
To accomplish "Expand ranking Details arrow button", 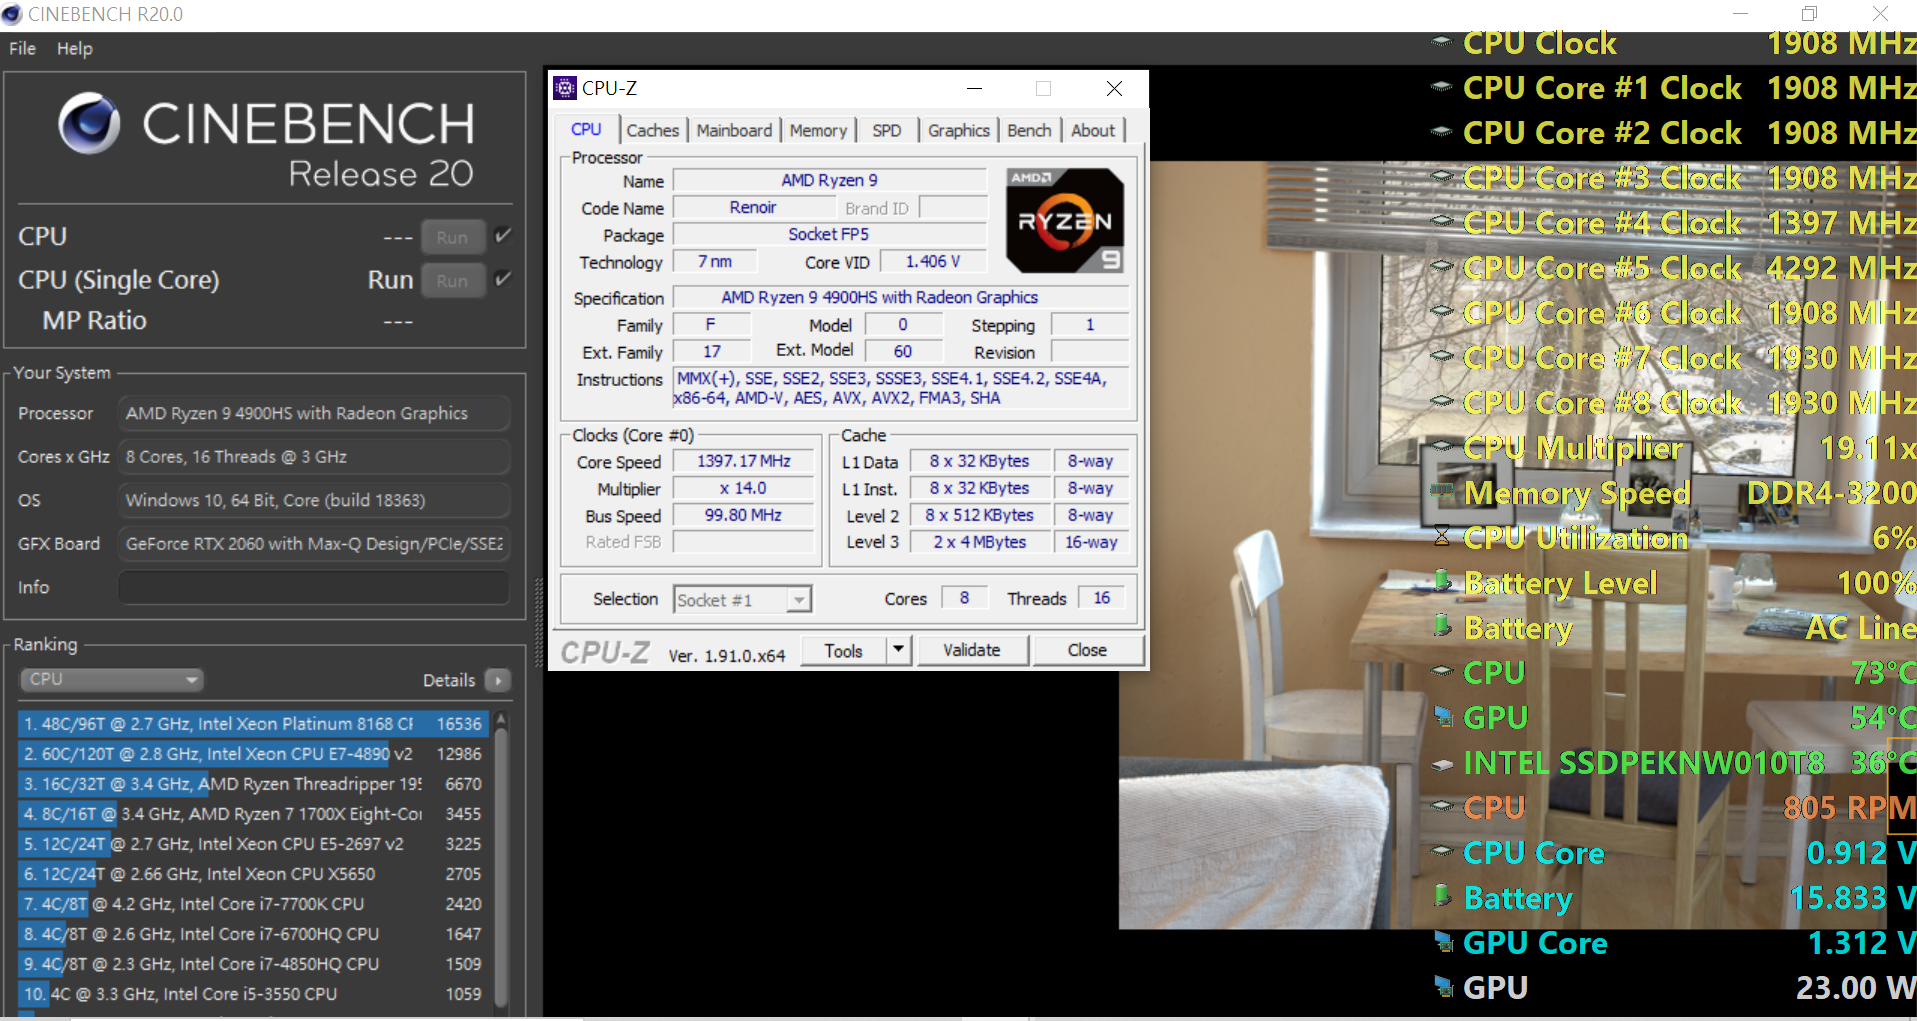I will click(497, 680).
